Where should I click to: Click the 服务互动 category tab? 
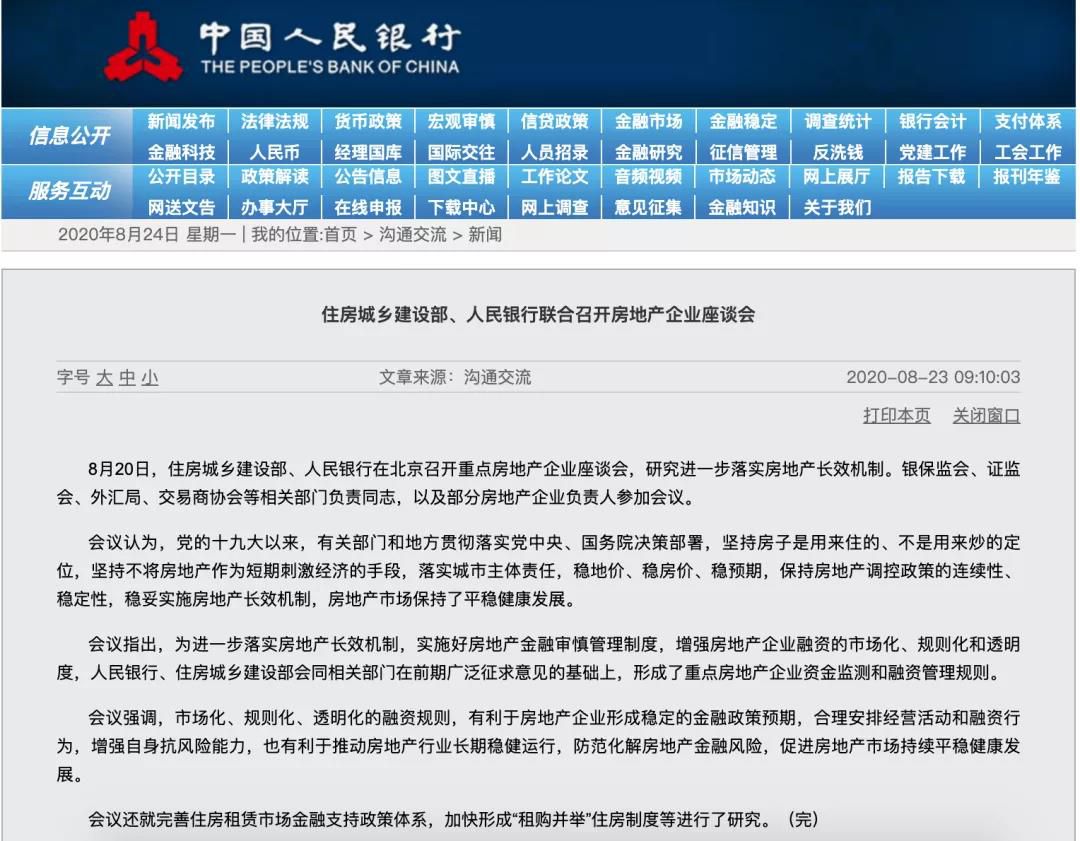(x=68, y=191)
